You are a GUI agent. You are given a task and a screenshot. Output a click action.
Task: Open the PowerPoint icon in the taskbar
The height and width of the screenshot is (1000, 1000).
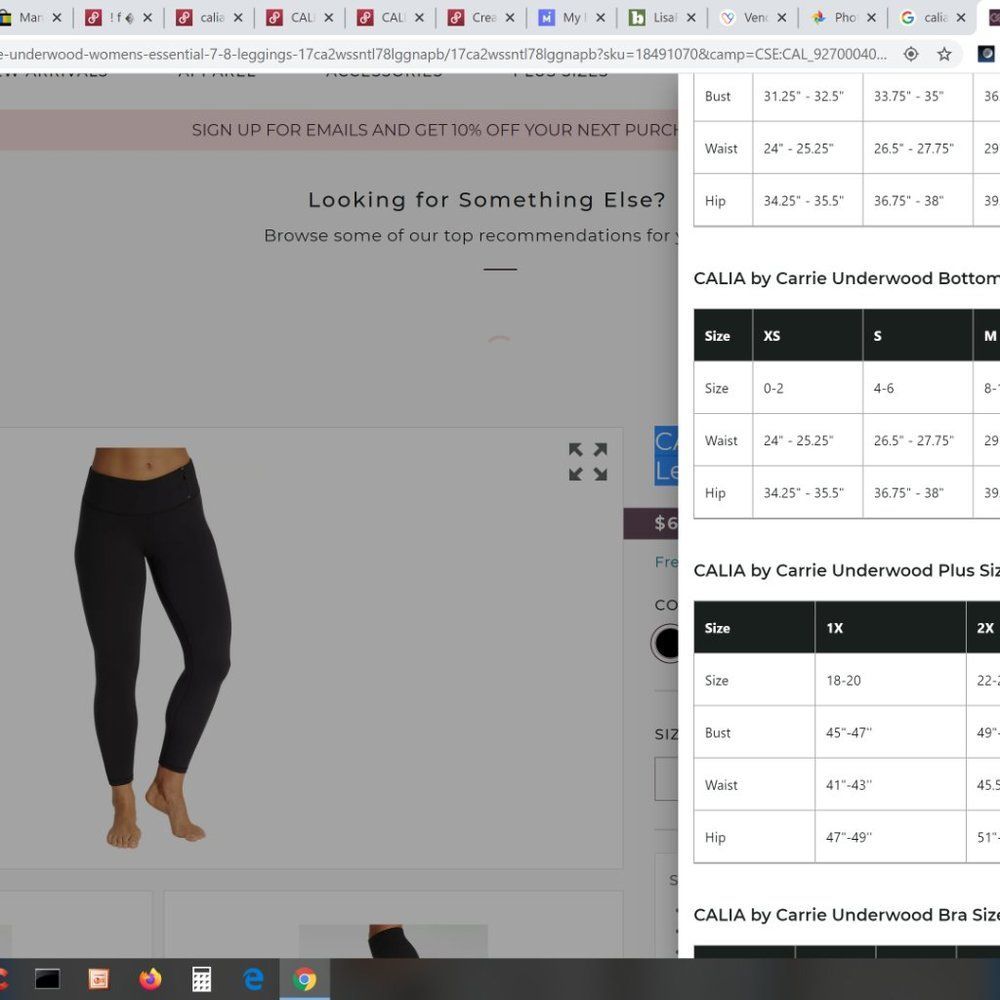coord(98,979)
